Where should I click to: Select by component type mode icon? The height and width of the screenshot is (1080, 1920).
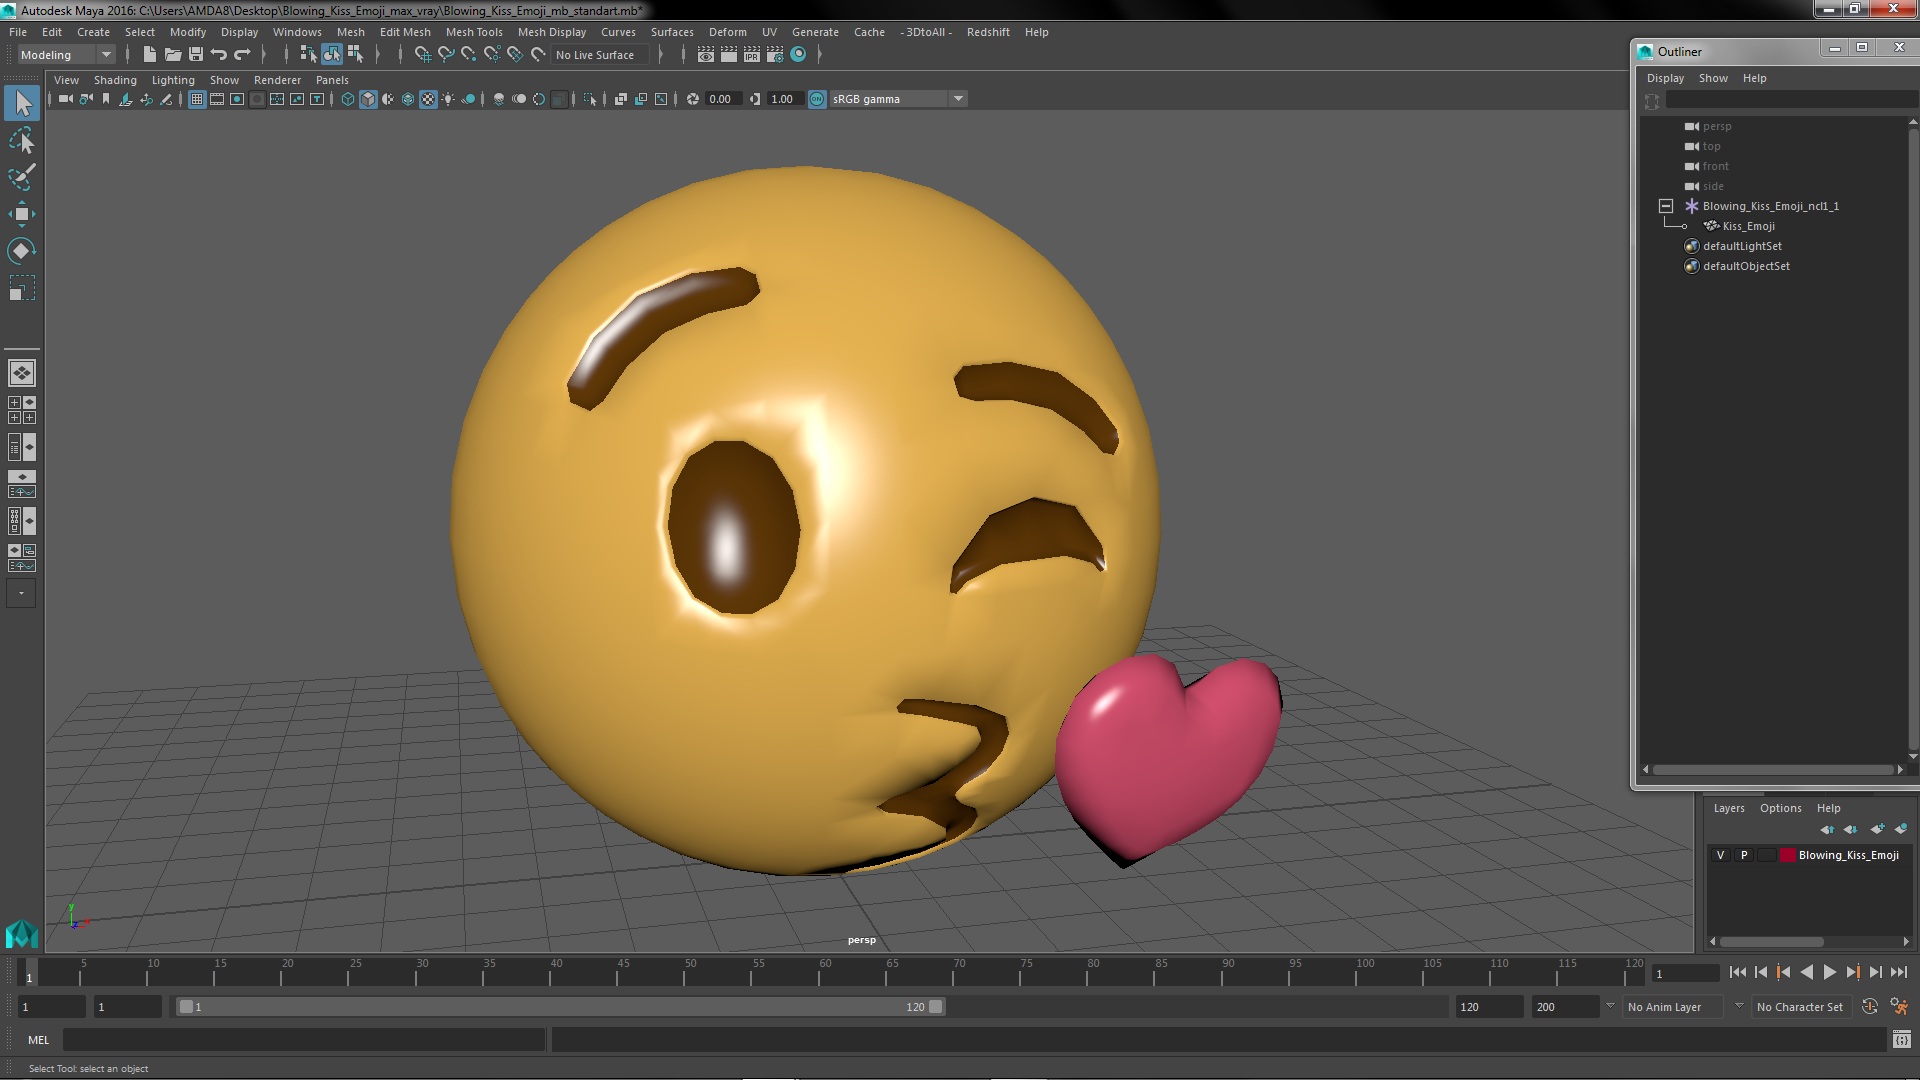(x=355, y=55)
